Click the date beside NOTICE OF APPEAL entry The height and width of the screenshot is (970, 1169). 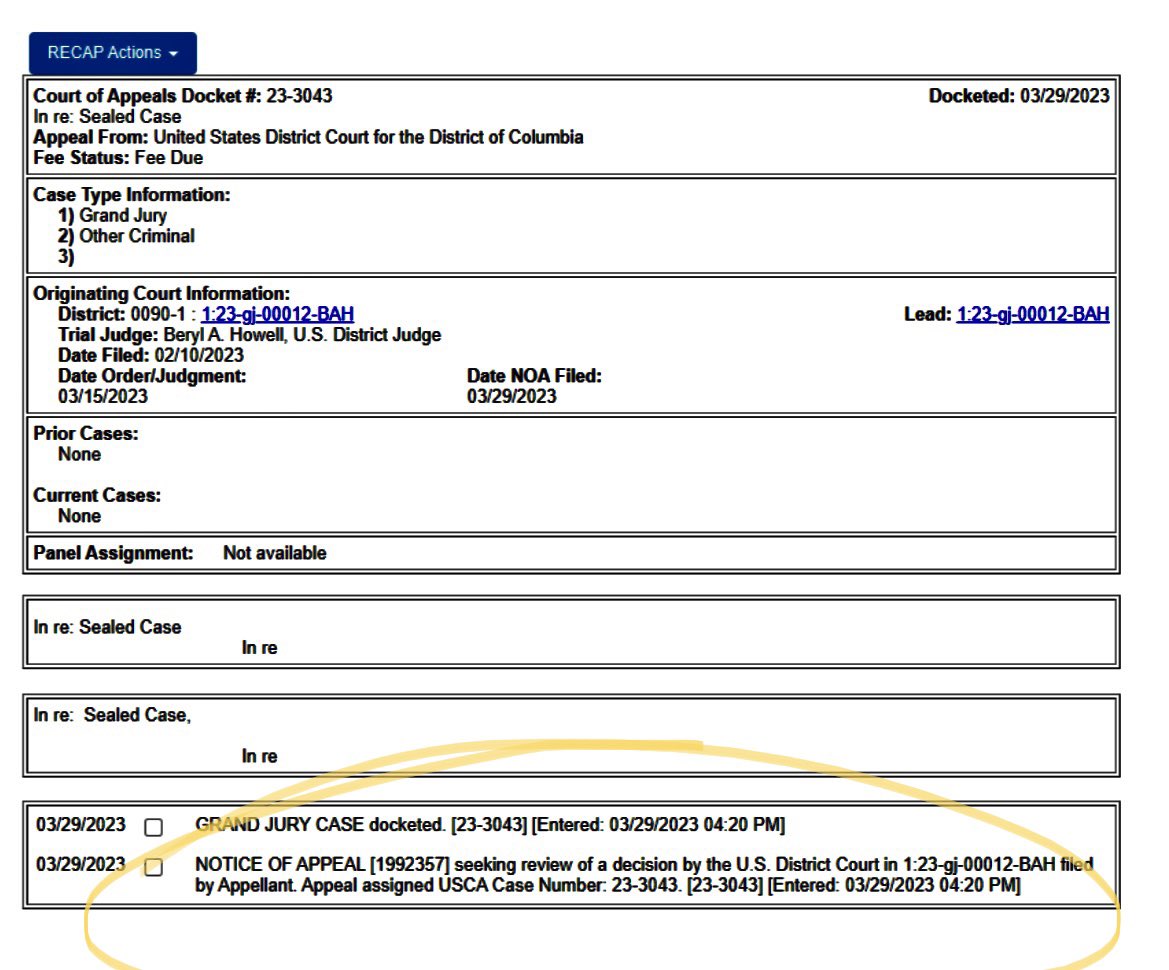click(81, 864)
